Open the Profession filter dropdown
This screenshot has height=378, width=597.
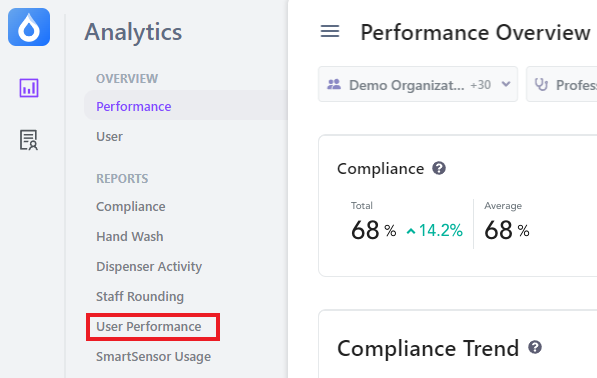point(562,84)
